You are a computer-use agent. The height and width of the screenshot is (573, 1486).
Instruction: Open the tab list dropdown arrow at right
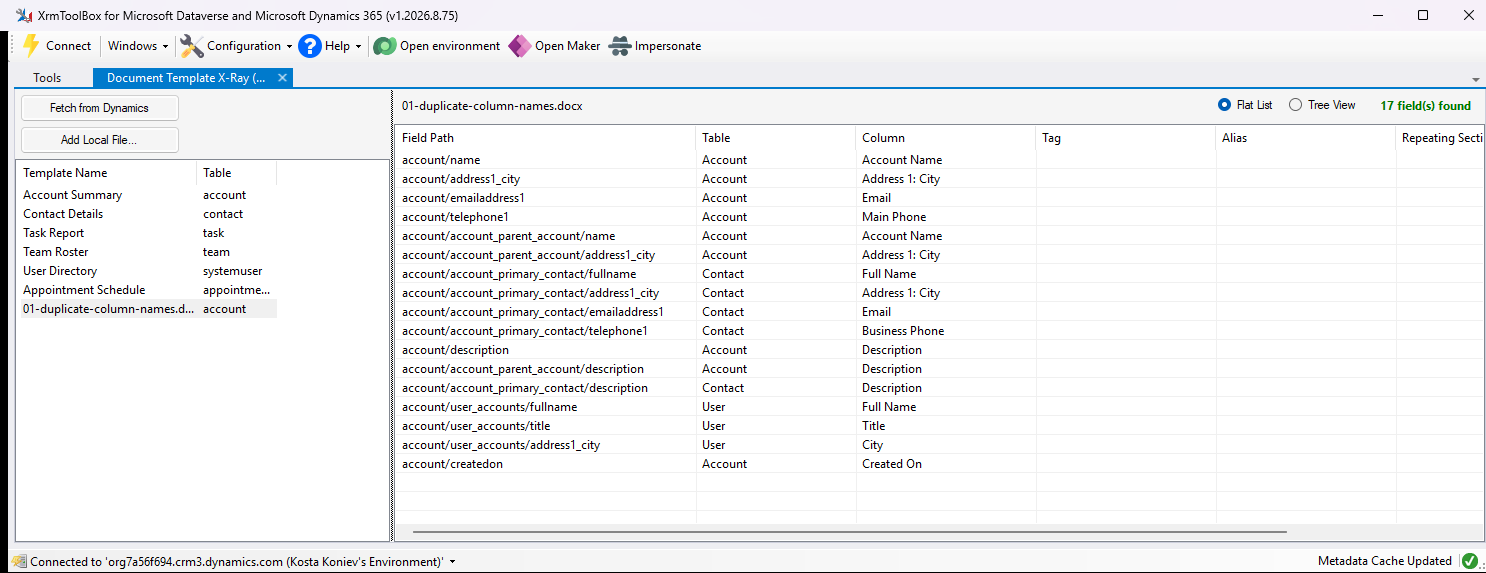click(x=1476, y=79)
